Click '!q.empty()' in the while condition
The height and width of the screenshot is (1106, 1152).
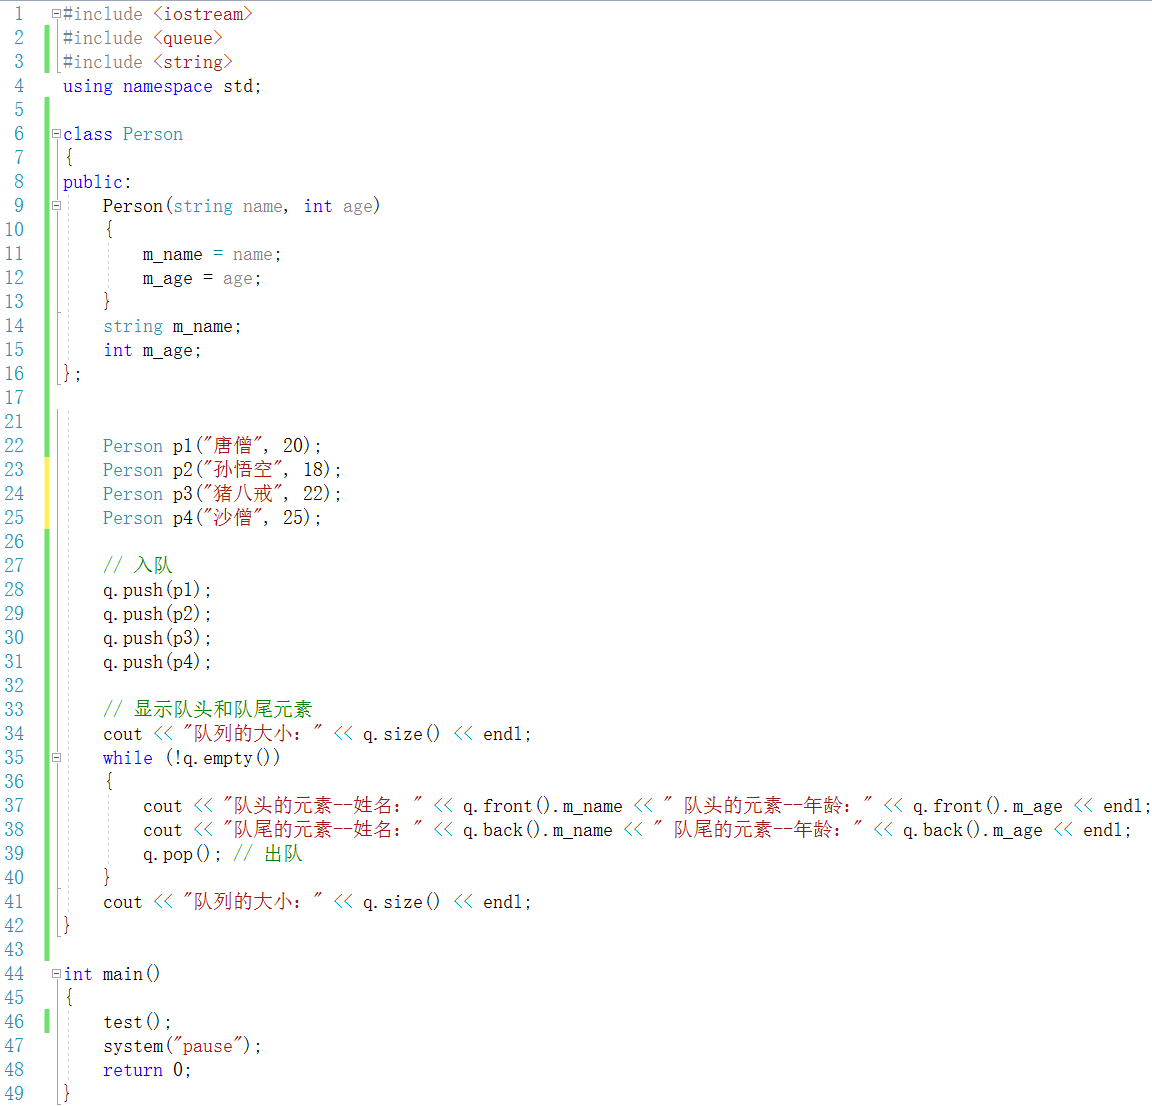223,758
